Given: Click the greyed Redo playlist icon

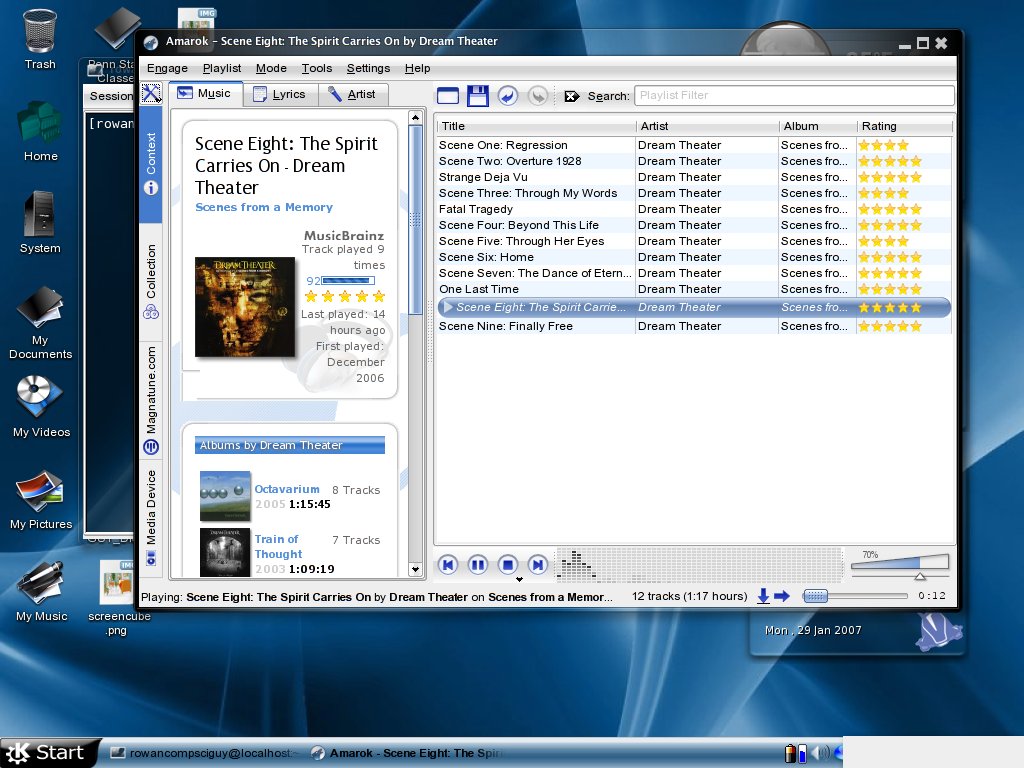Looking at the screenshot, I should tap(537, 95).
